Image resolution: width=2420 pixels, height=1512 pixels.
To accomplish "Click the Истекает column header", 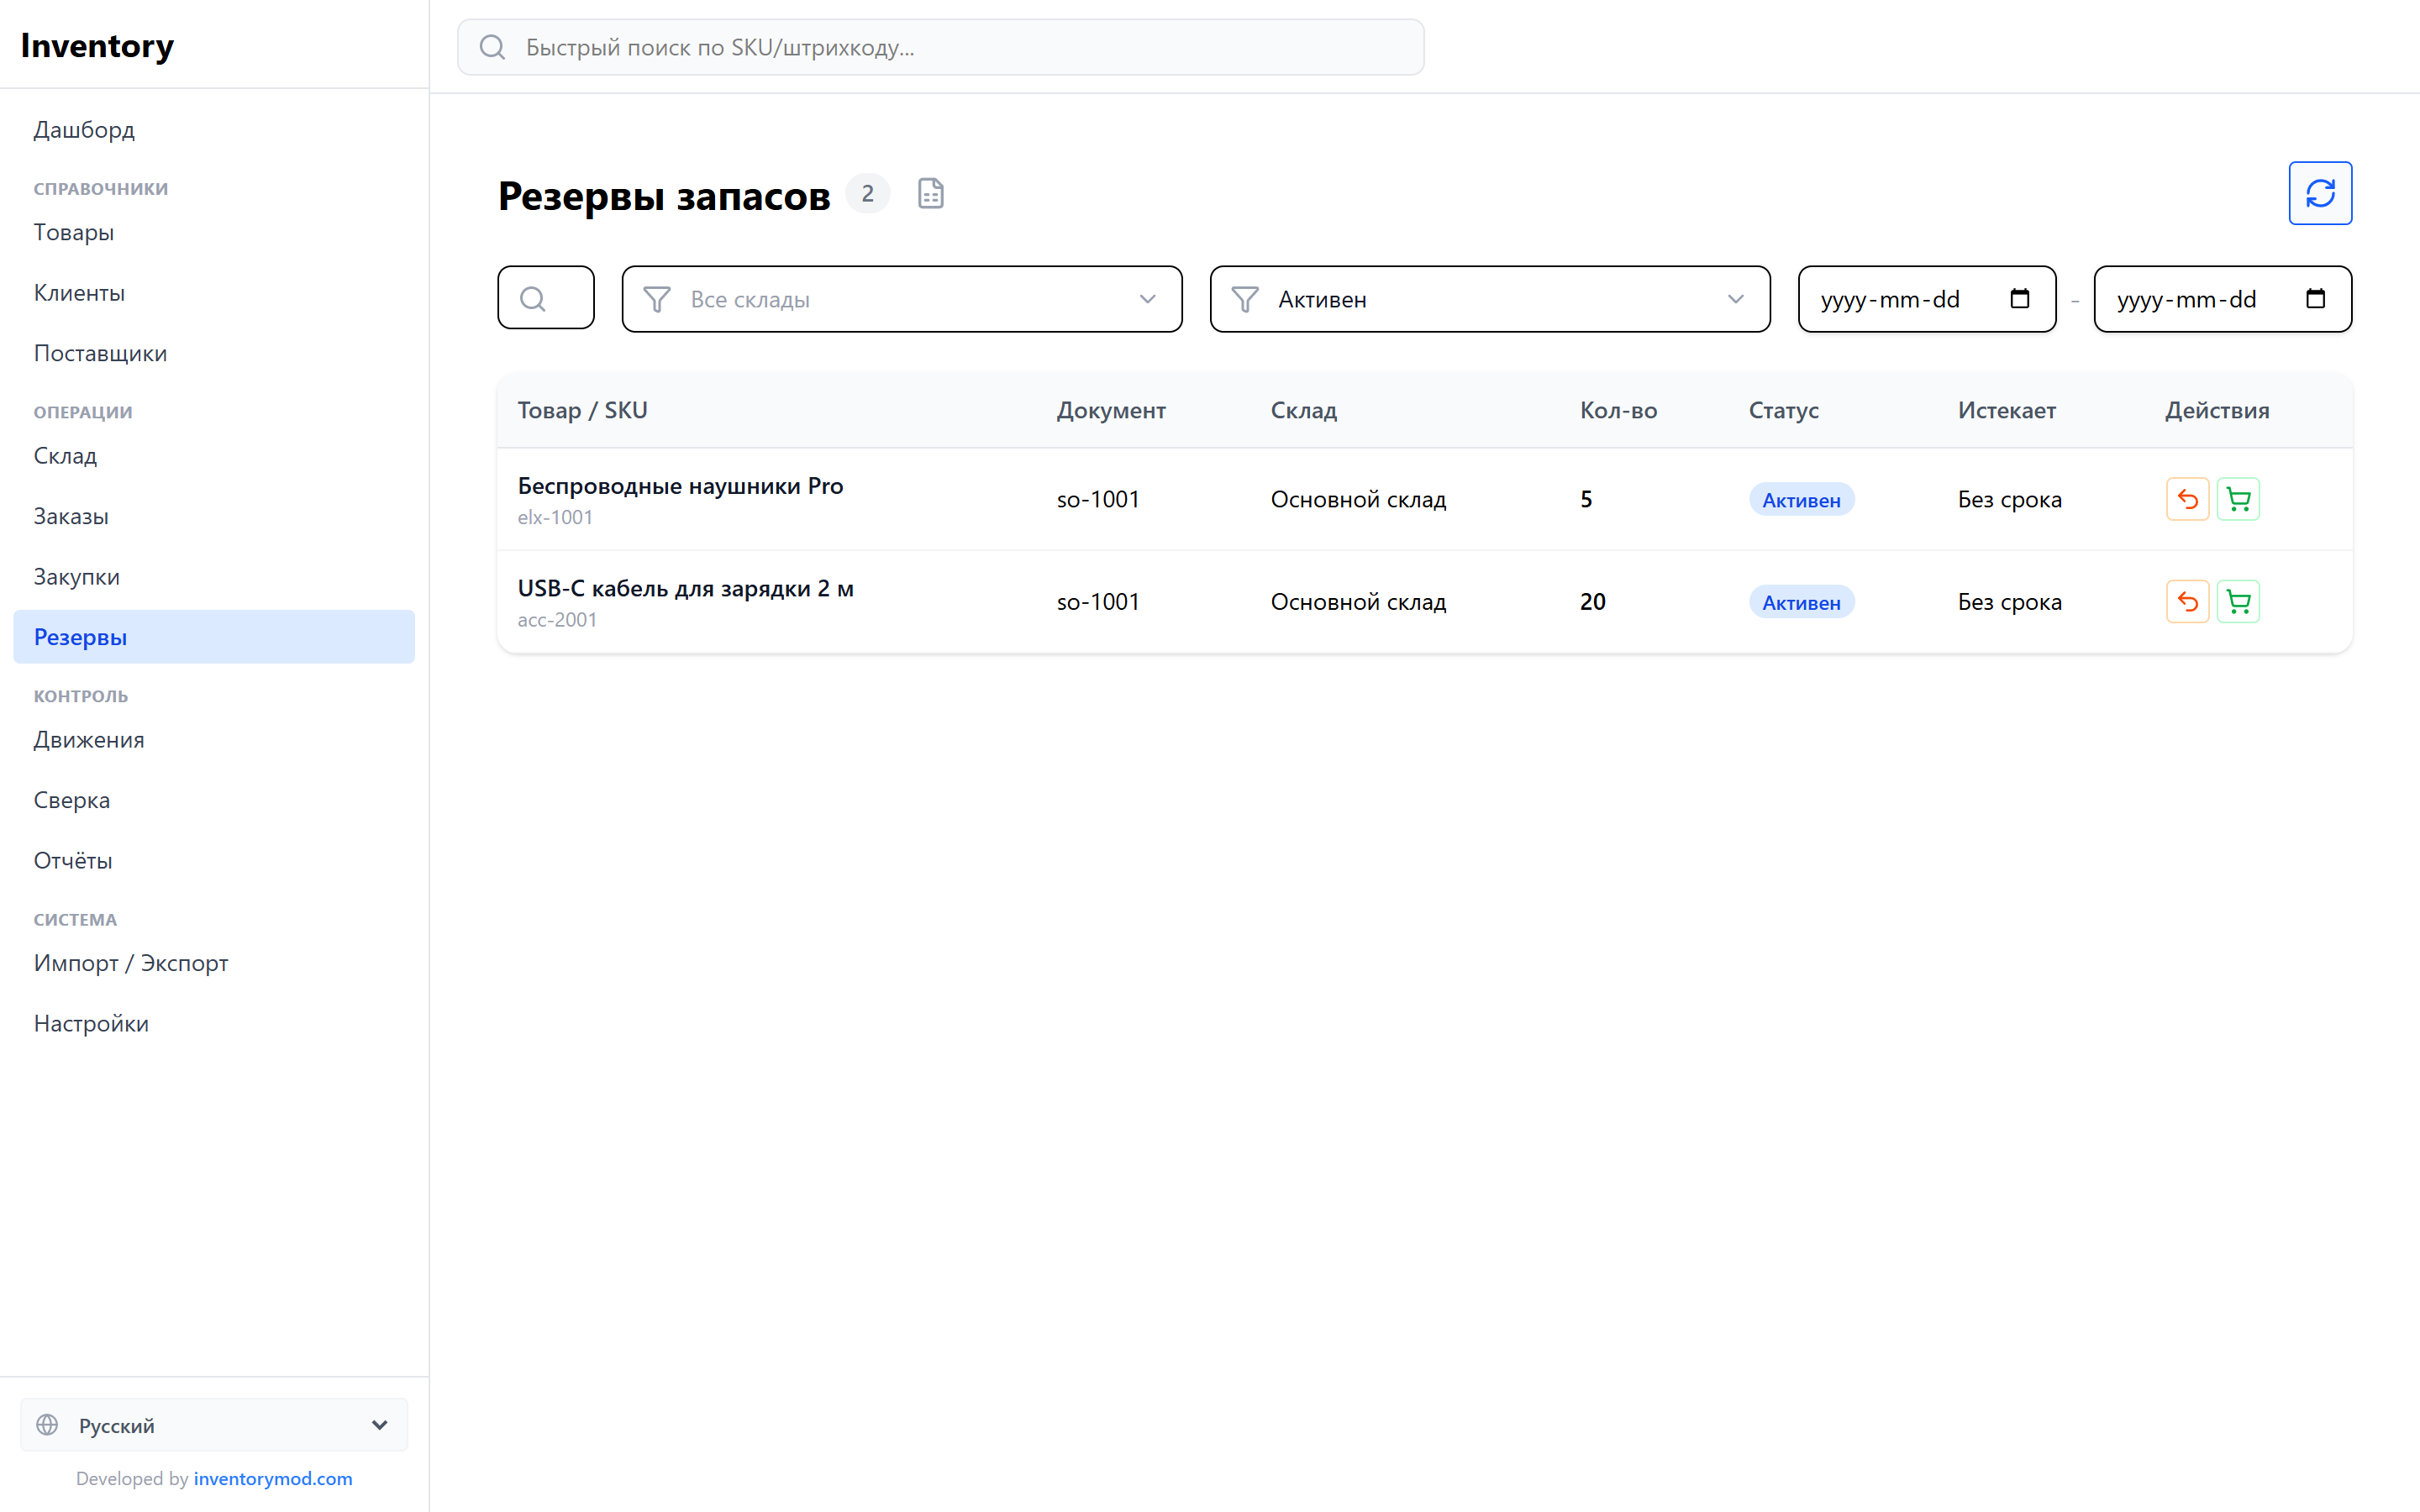I will click(2006, 410).
